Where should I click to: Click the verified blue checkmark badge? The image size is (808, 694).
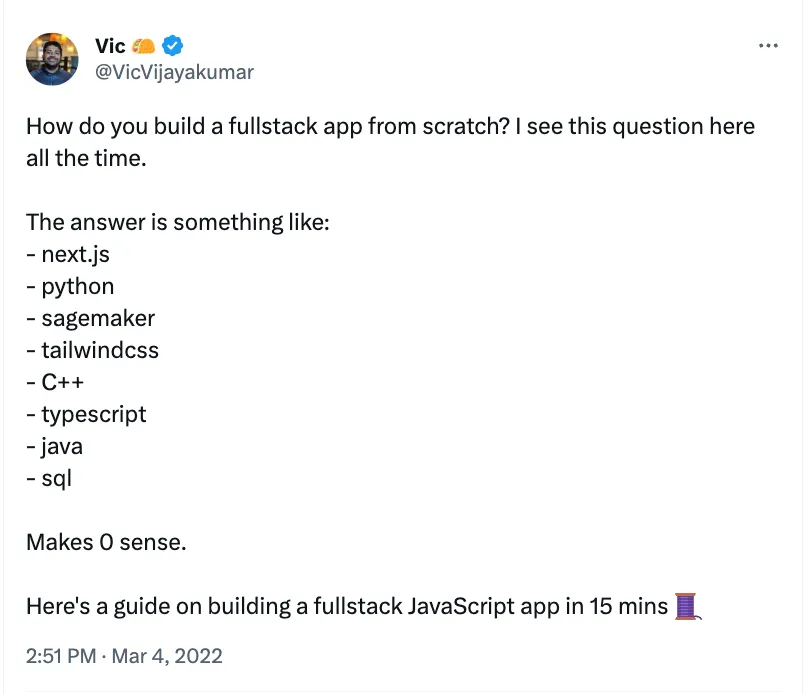[x=170, y=45]
